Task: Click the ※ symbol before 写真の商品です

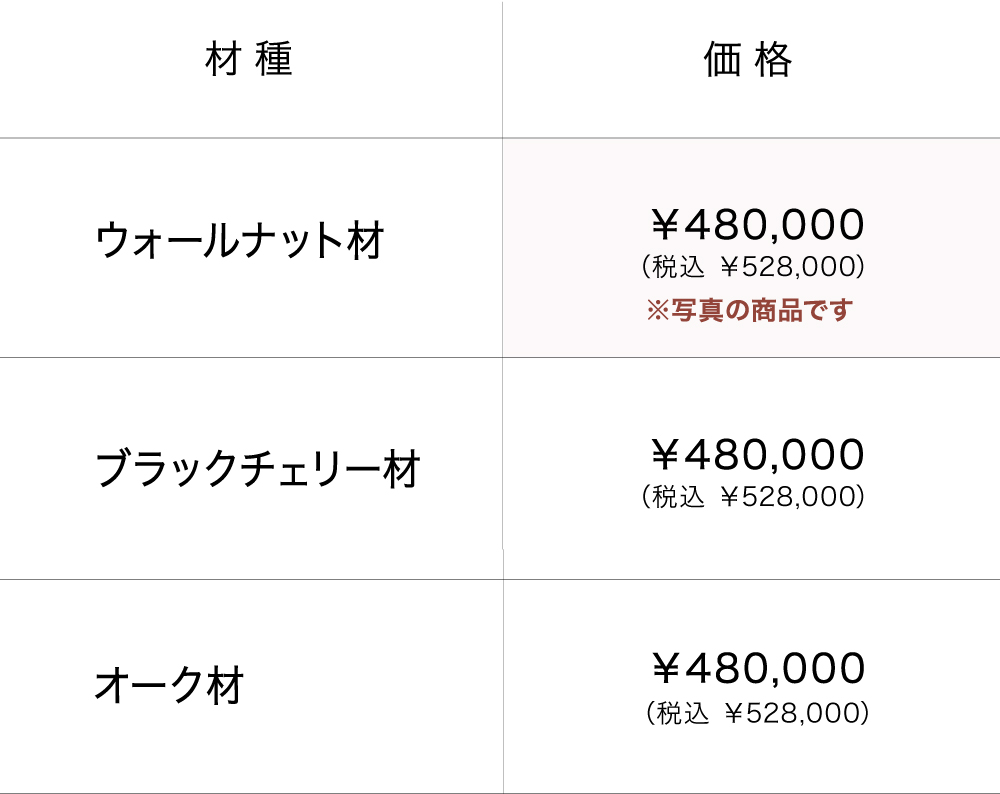Action: pyautogui.click(x=657, y=311)
